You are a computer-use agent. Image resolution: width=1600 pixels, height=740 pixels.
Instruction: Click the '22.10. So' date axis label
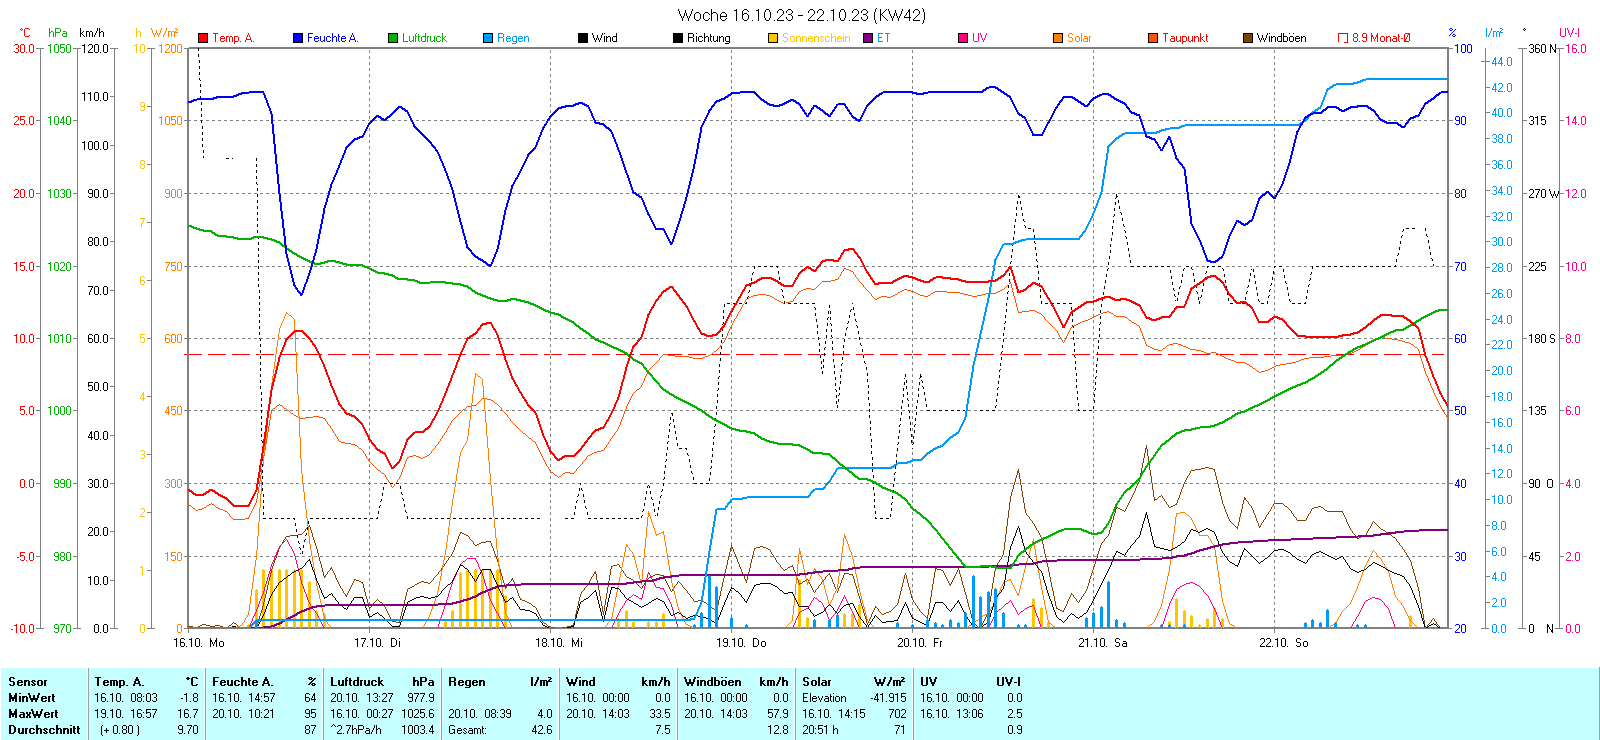(1284, 643)
